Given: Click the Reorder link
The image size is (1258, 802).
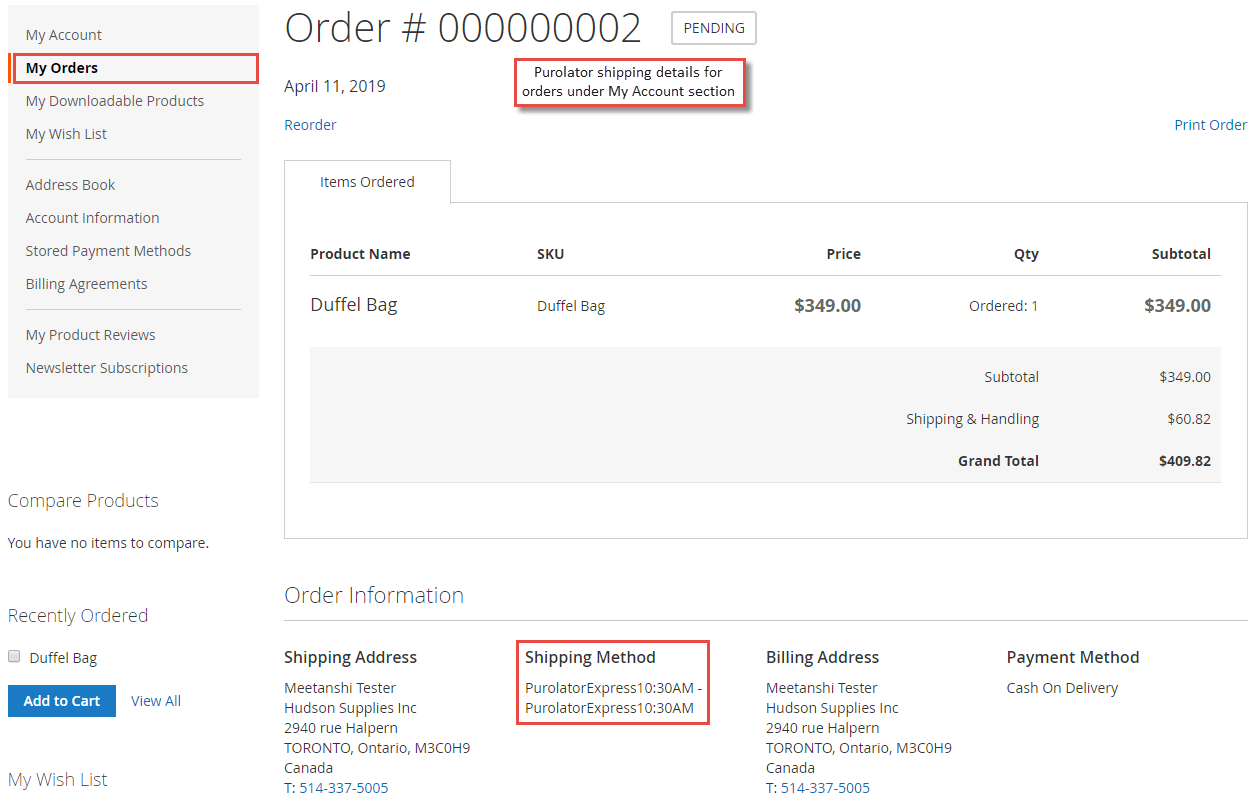Looking at the screenshot, I should click(310, 125).
